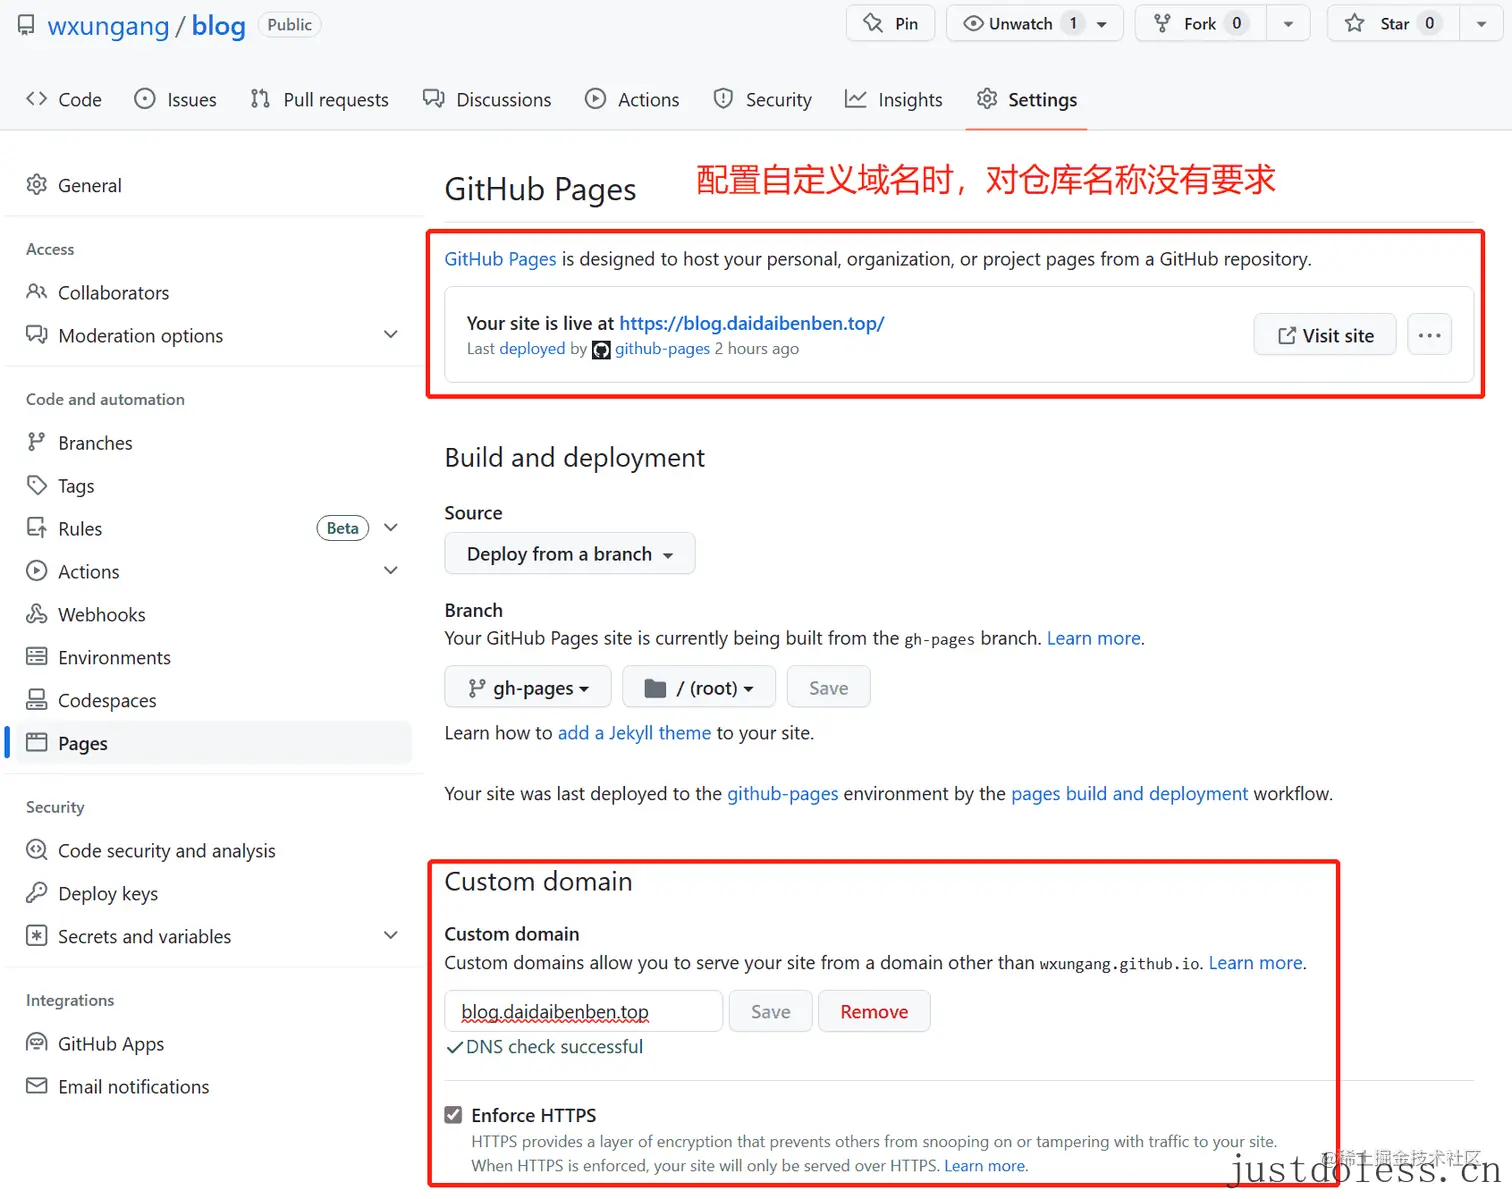Click the Code security and analysis icon
This screenshot has height=1199, width=1512.
click(37, 849)
